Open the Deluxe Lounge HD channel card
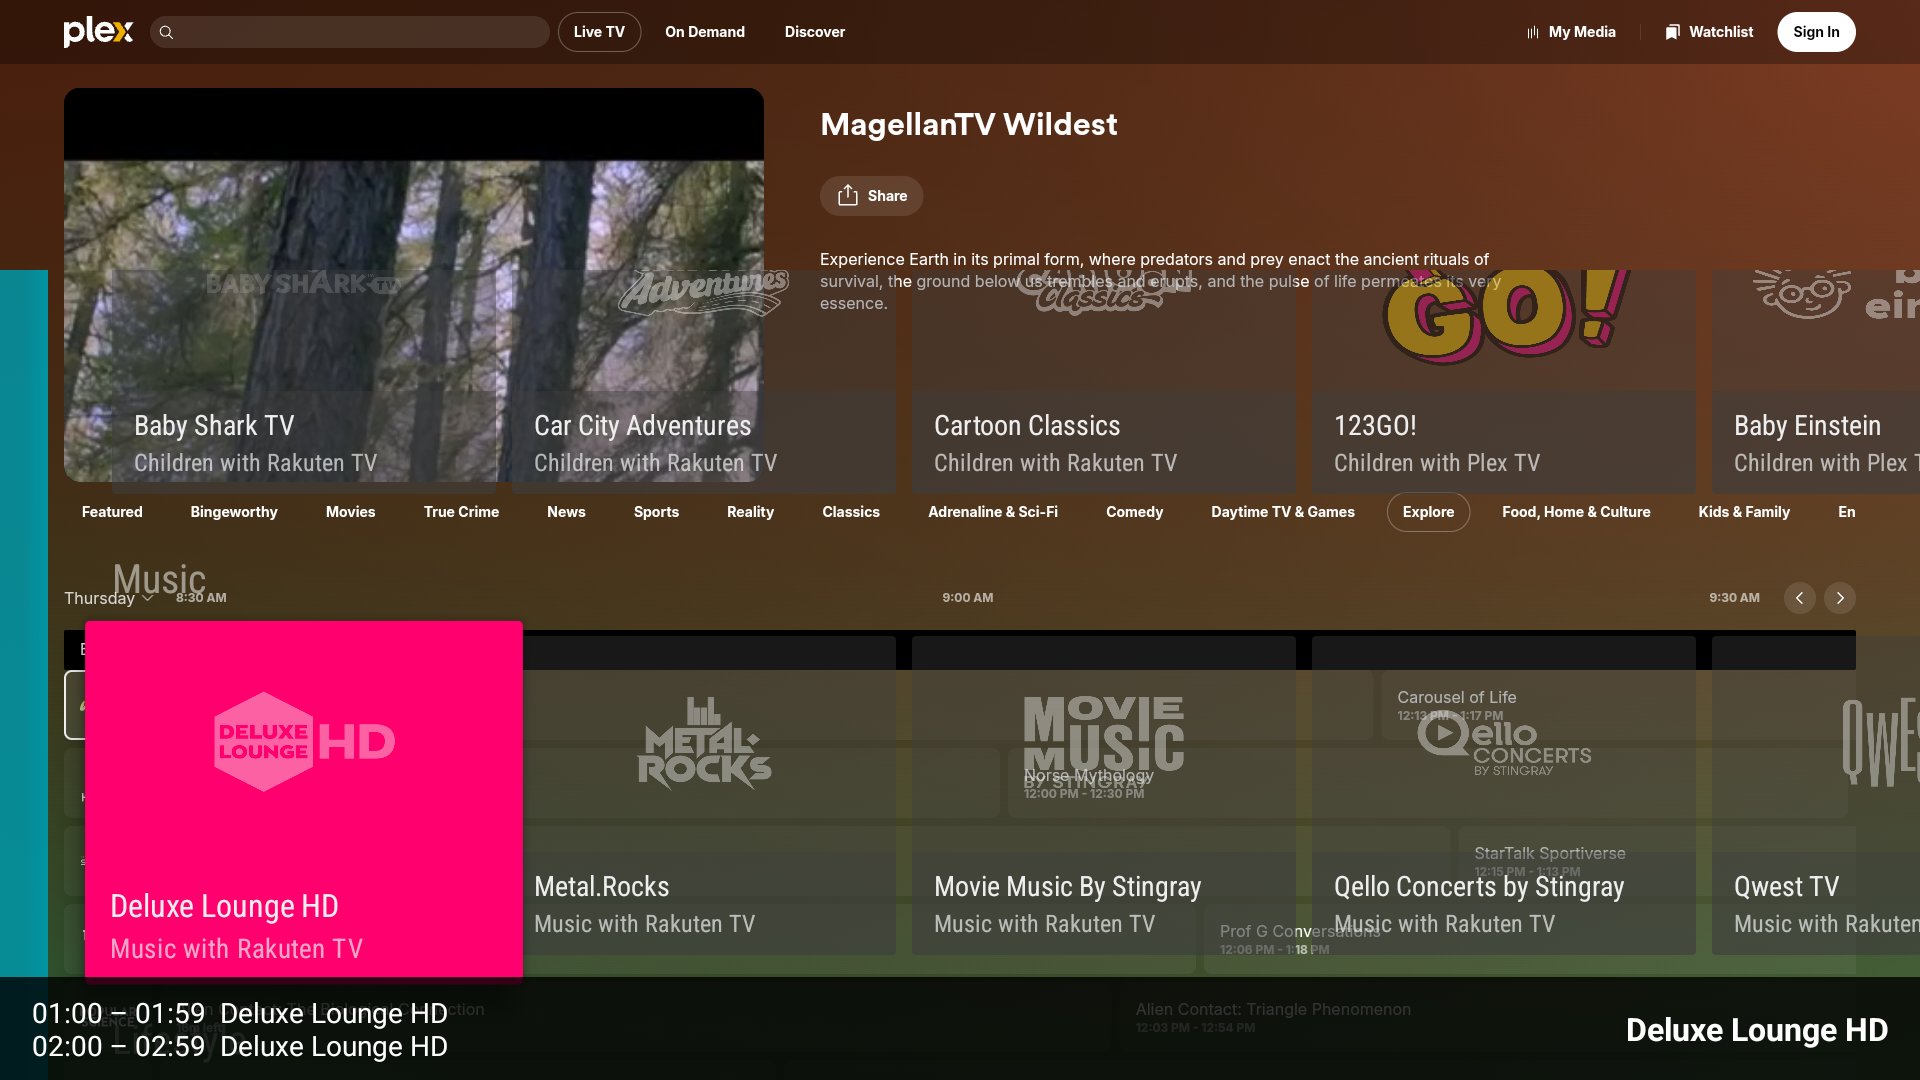 pos(304,799)
